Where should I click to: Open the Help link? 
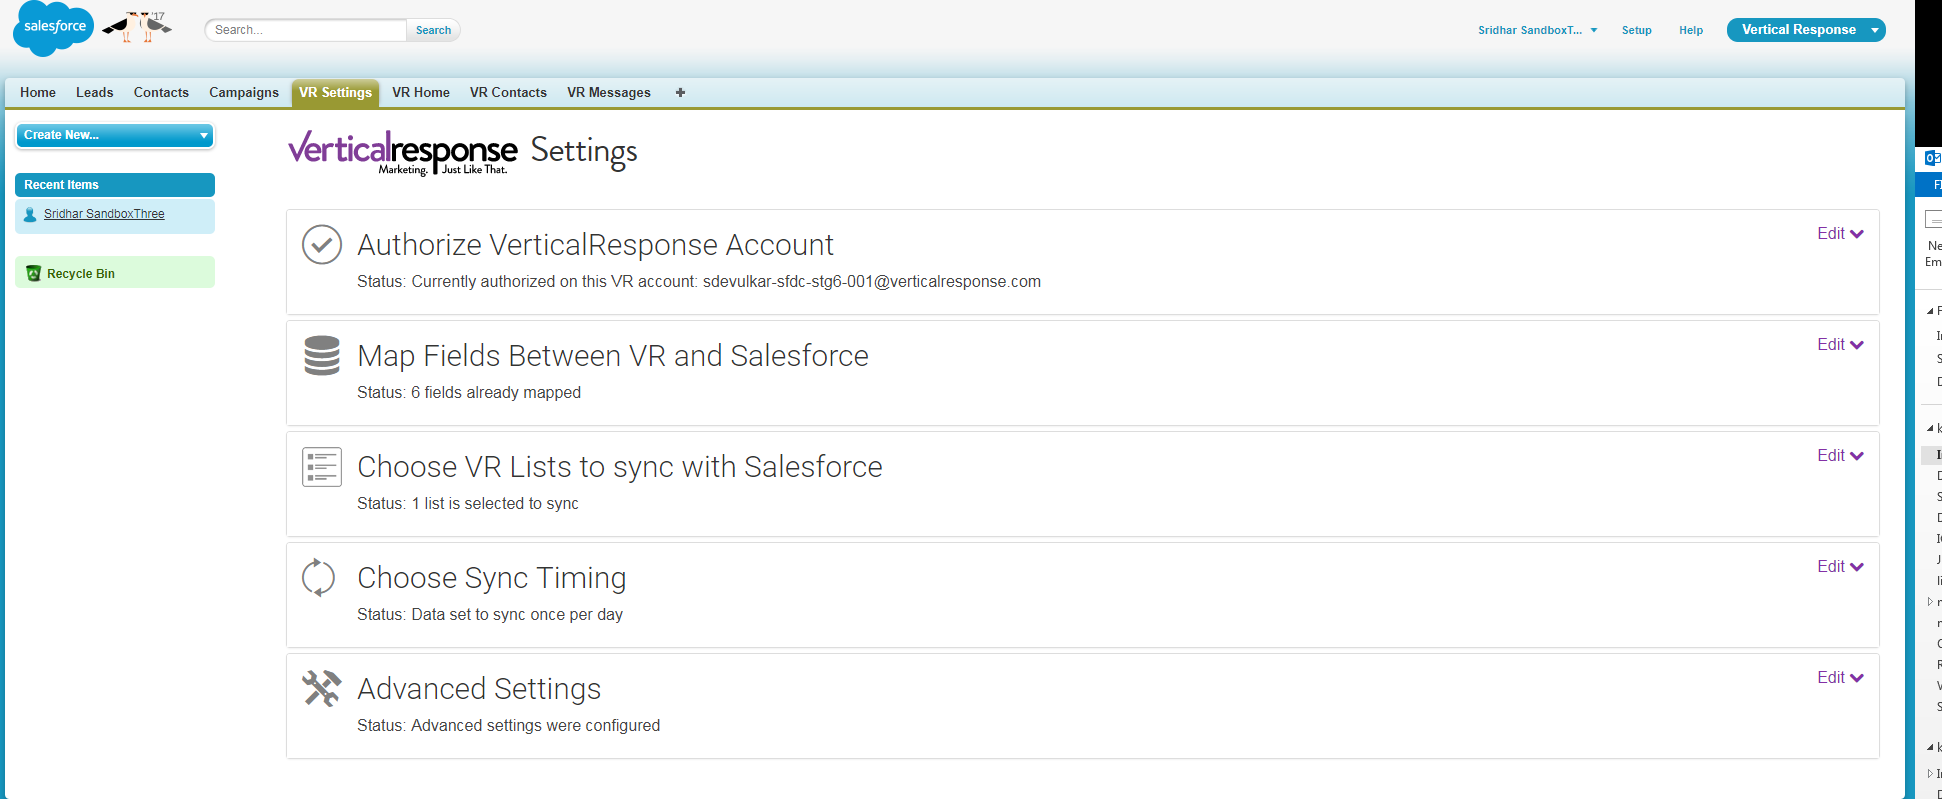click(x=1691, y=30)
